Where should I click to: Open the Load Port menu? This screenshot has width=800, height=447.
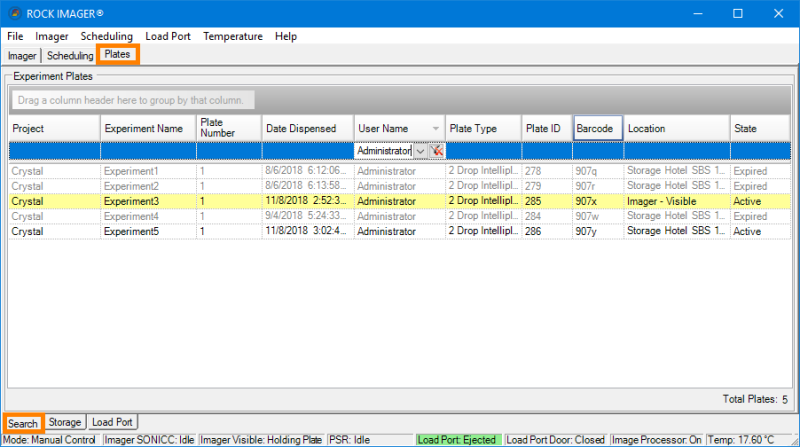tap(168, 36)
